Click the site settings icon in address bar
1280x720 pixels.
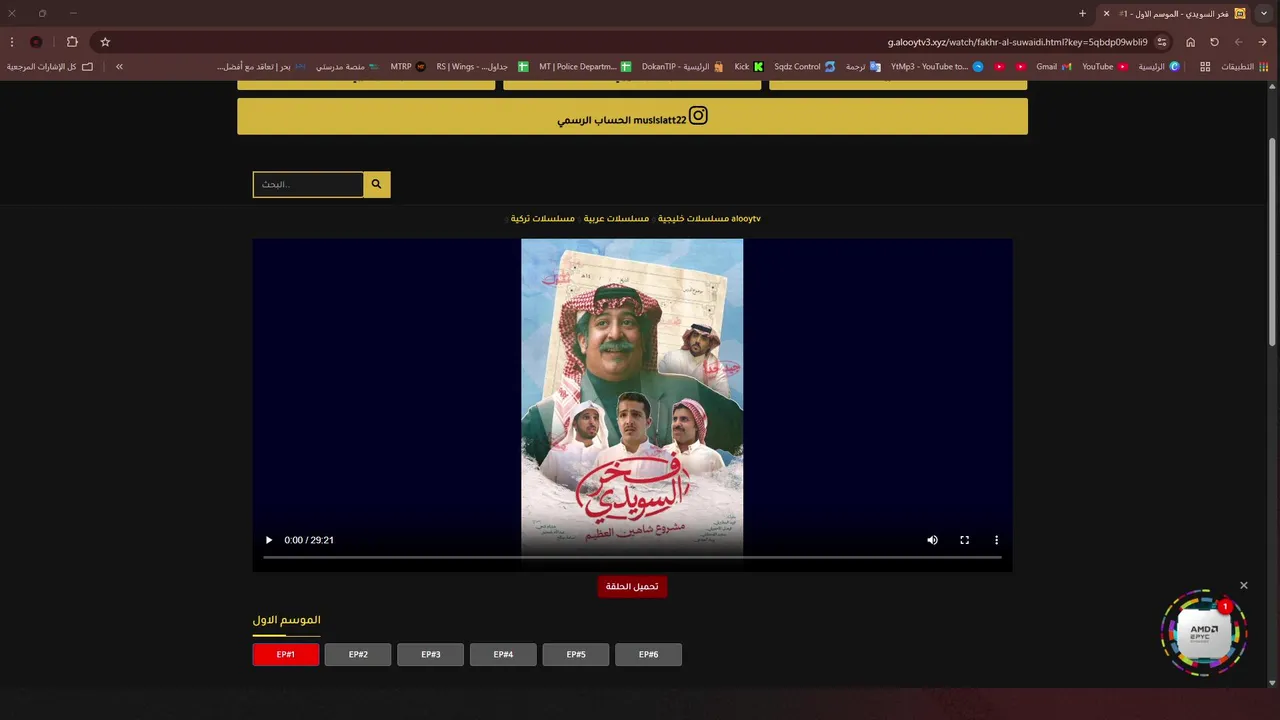tap(1162, 42)
